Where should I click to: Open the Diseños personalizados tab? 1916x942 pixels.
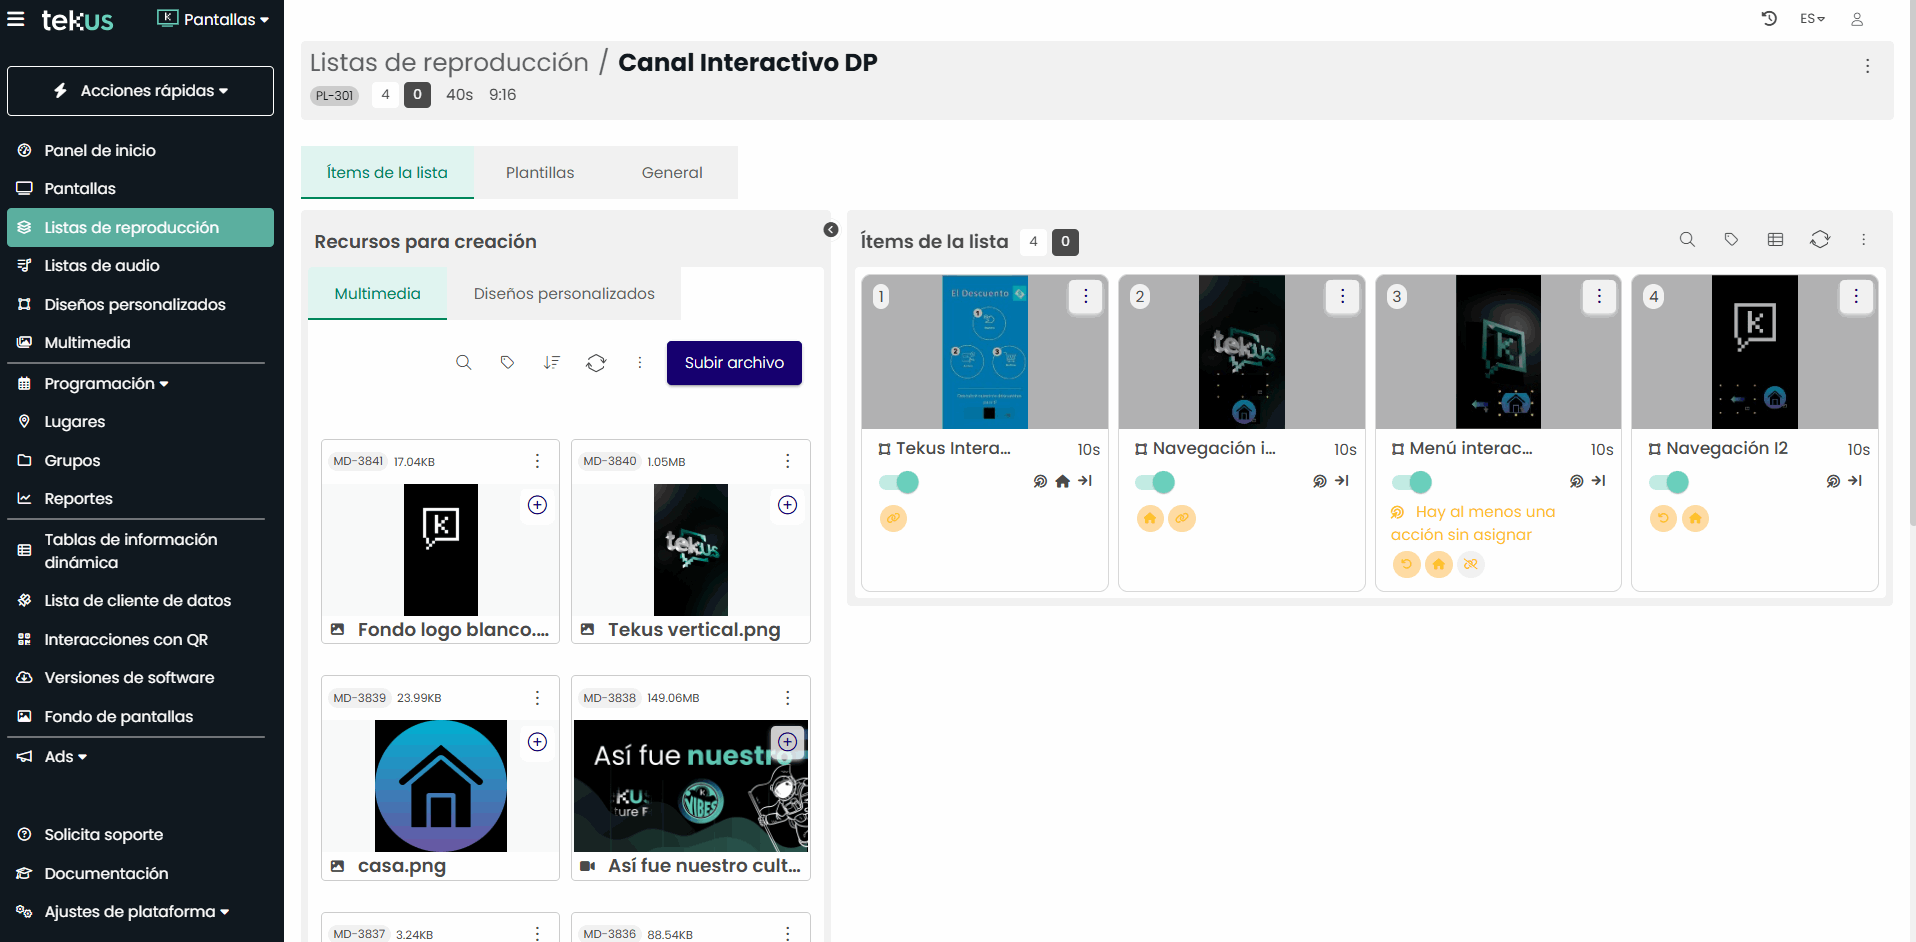coord(564,293)
